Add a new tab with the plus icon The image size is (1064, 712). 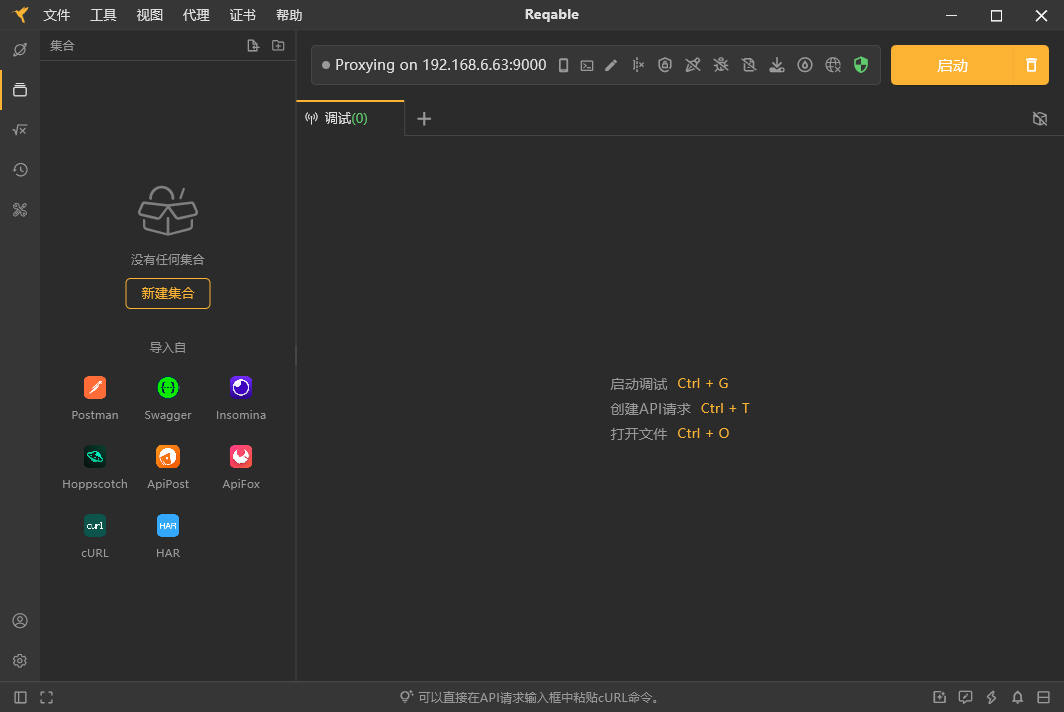click(423, 118)
